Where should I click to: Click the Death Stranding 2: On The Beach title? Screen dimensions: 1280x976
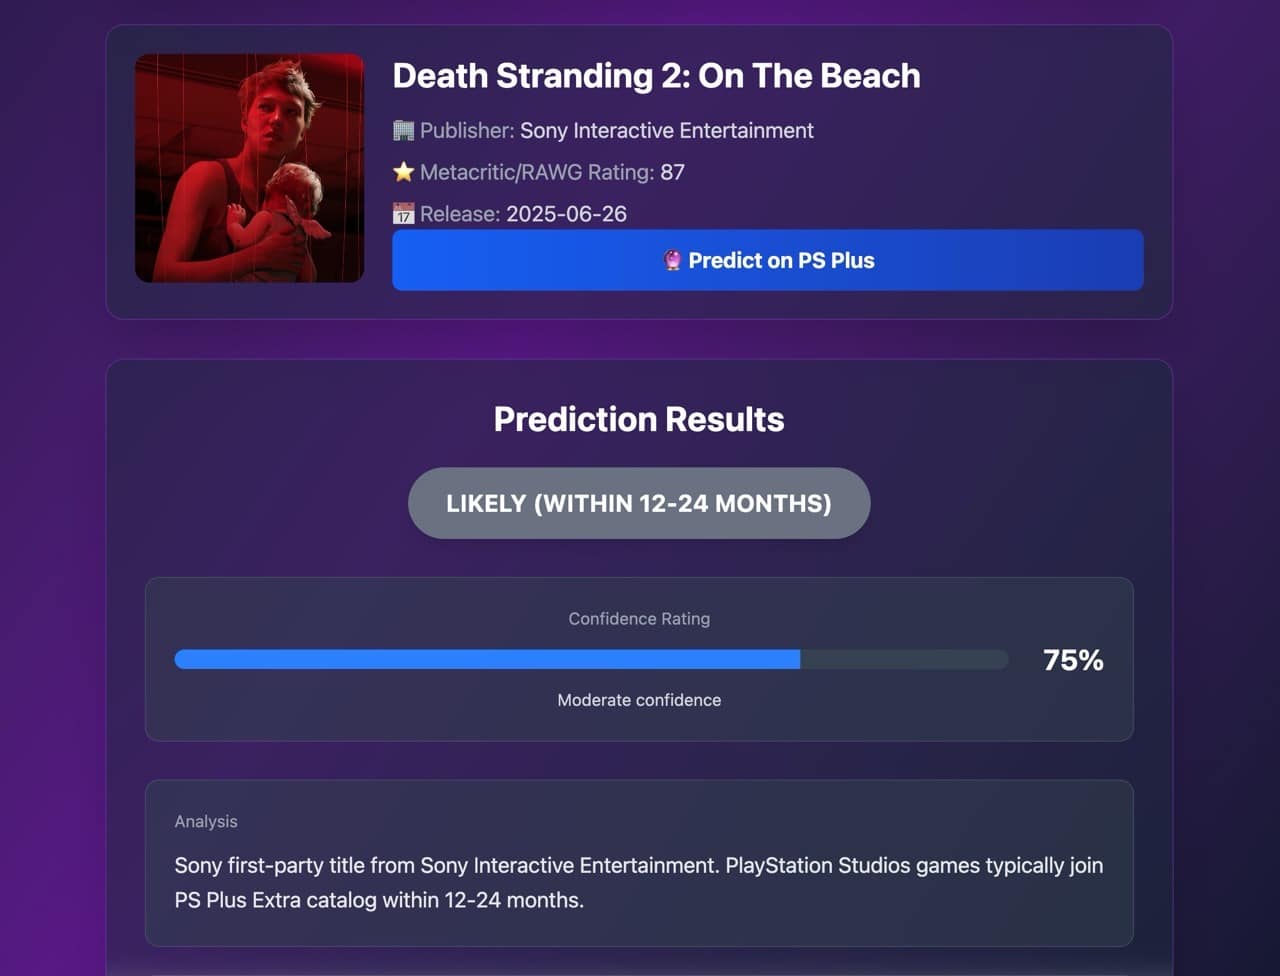point(656,76)
